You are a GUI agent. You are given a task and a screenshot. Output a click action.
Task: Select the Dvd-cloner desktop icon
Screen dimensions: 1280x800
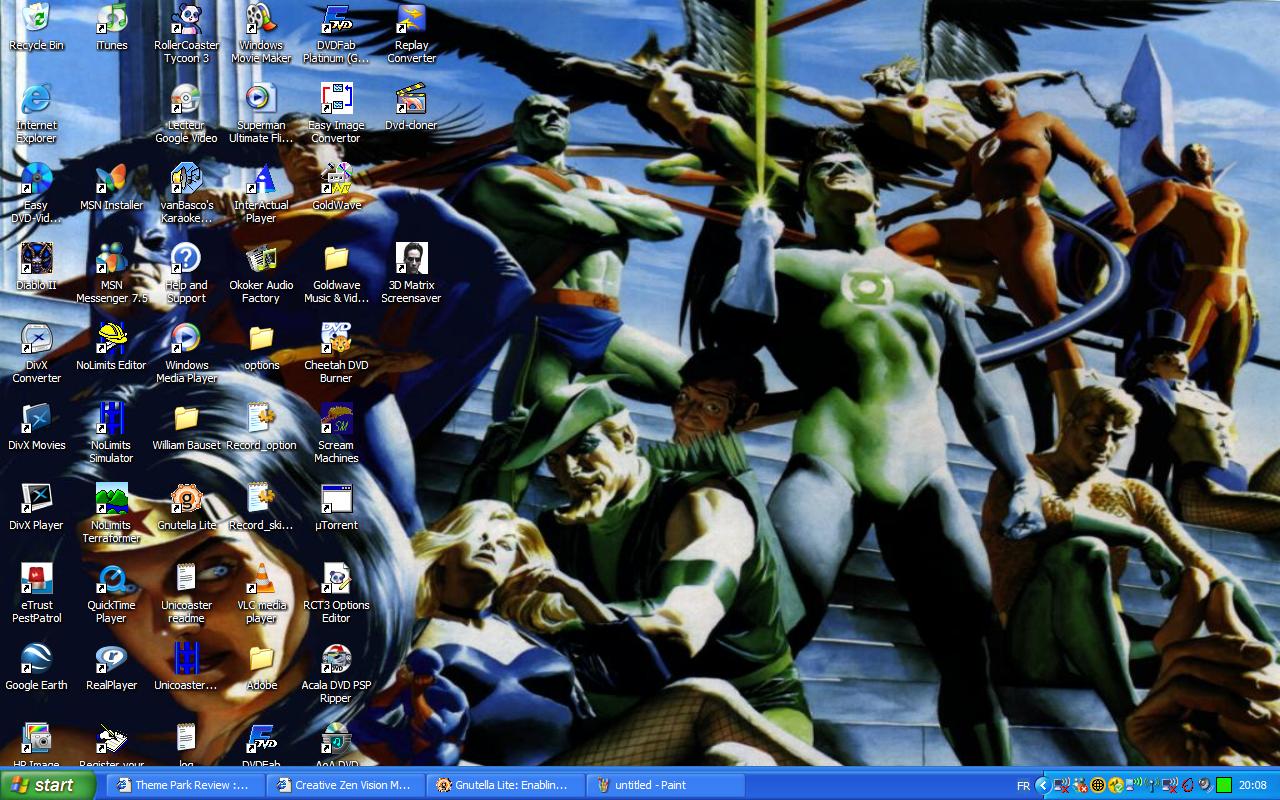point(411,107)
